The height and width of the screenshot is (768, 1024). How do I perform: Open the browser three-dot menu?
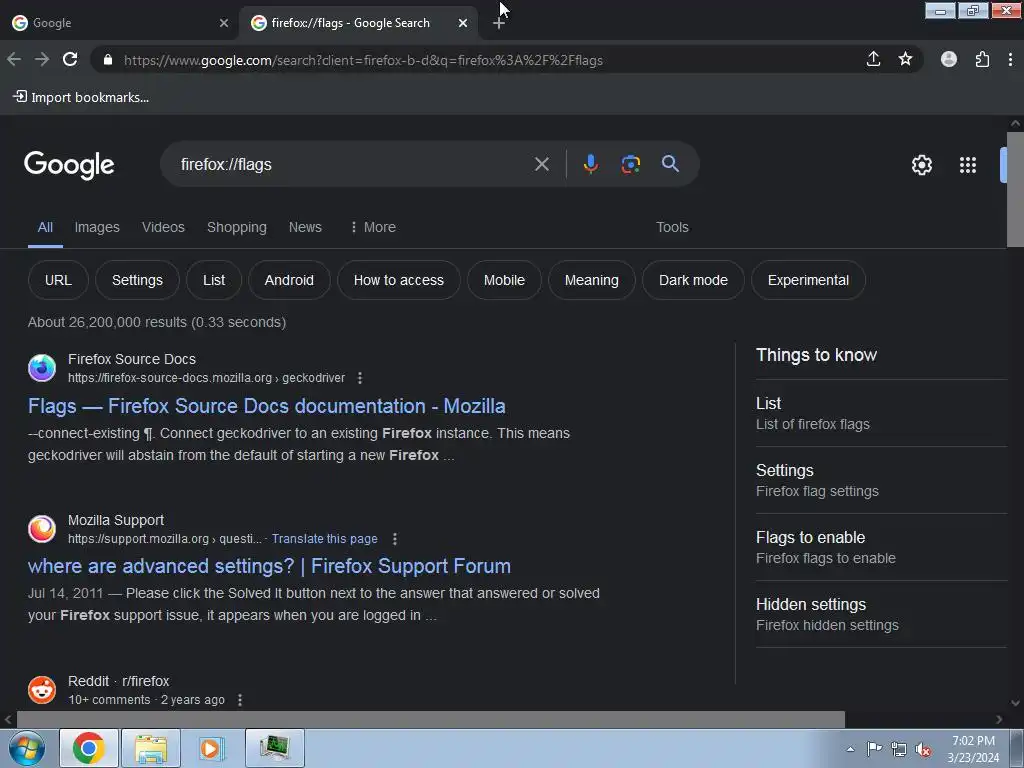(1010, 59)
